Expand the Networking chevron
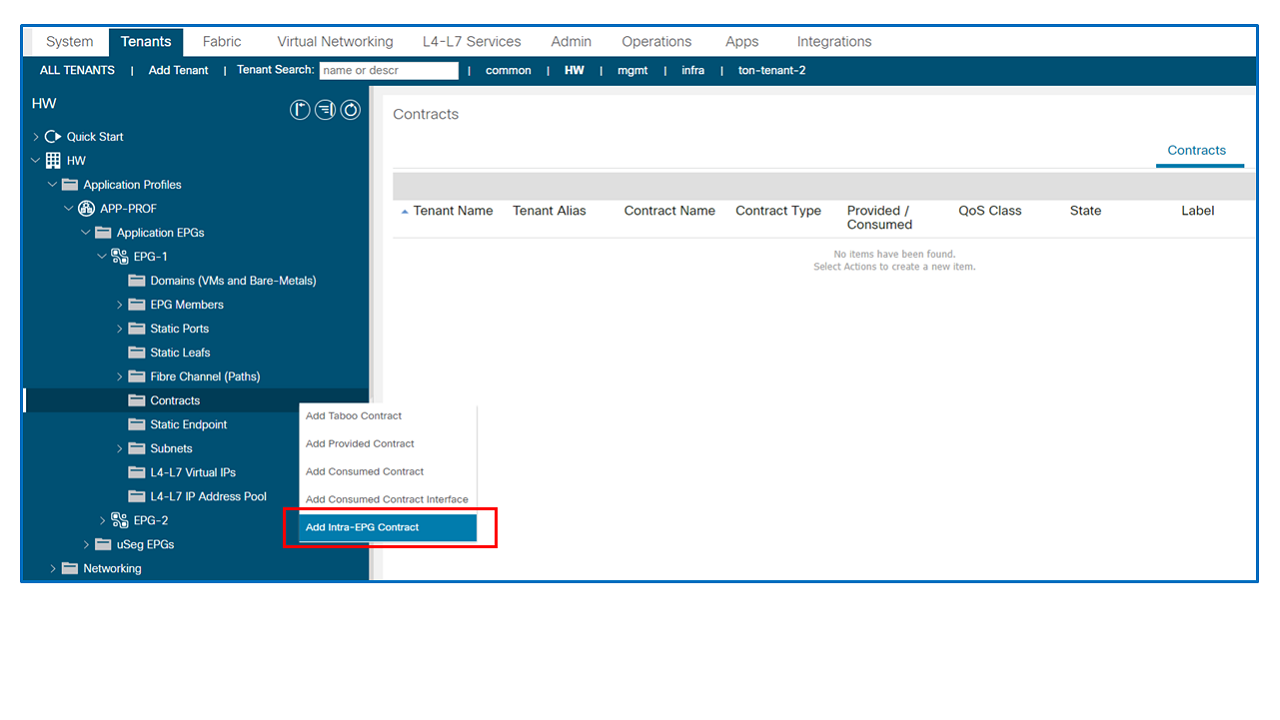Image resolution: width=1280 pixels, height=720 pixels. (x=53, y=569)
